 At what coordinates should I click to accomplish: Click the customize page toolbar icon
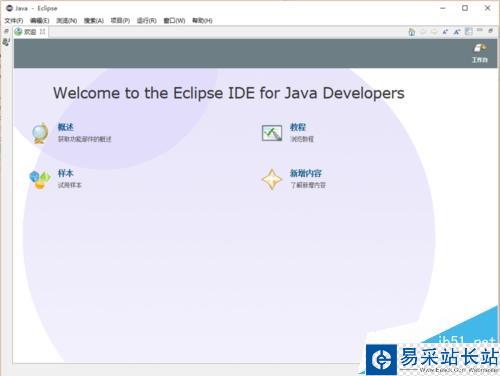tap(469, 32)
